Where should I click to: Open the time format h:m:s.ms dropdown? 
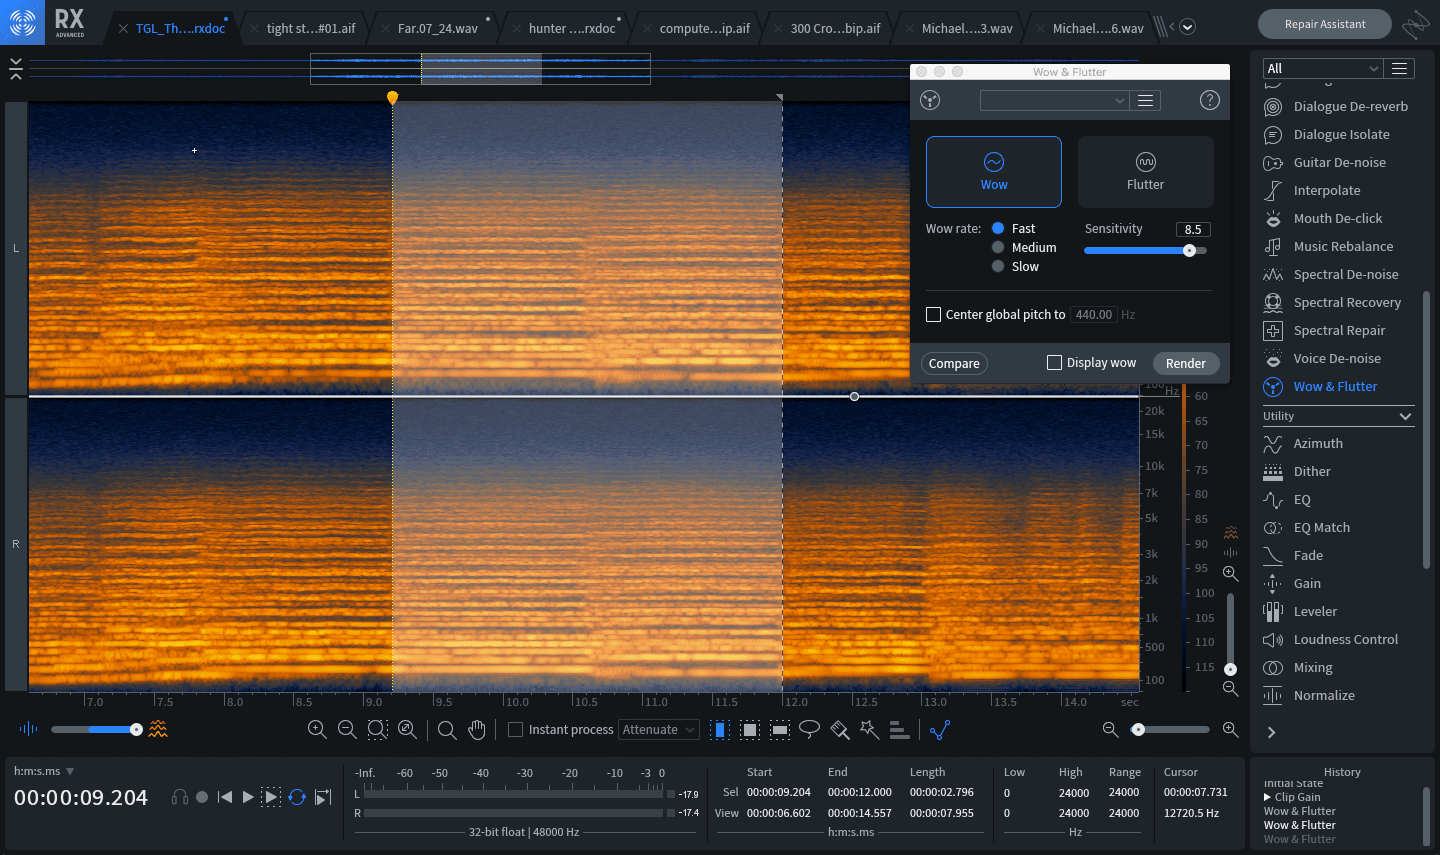[44, 771]
